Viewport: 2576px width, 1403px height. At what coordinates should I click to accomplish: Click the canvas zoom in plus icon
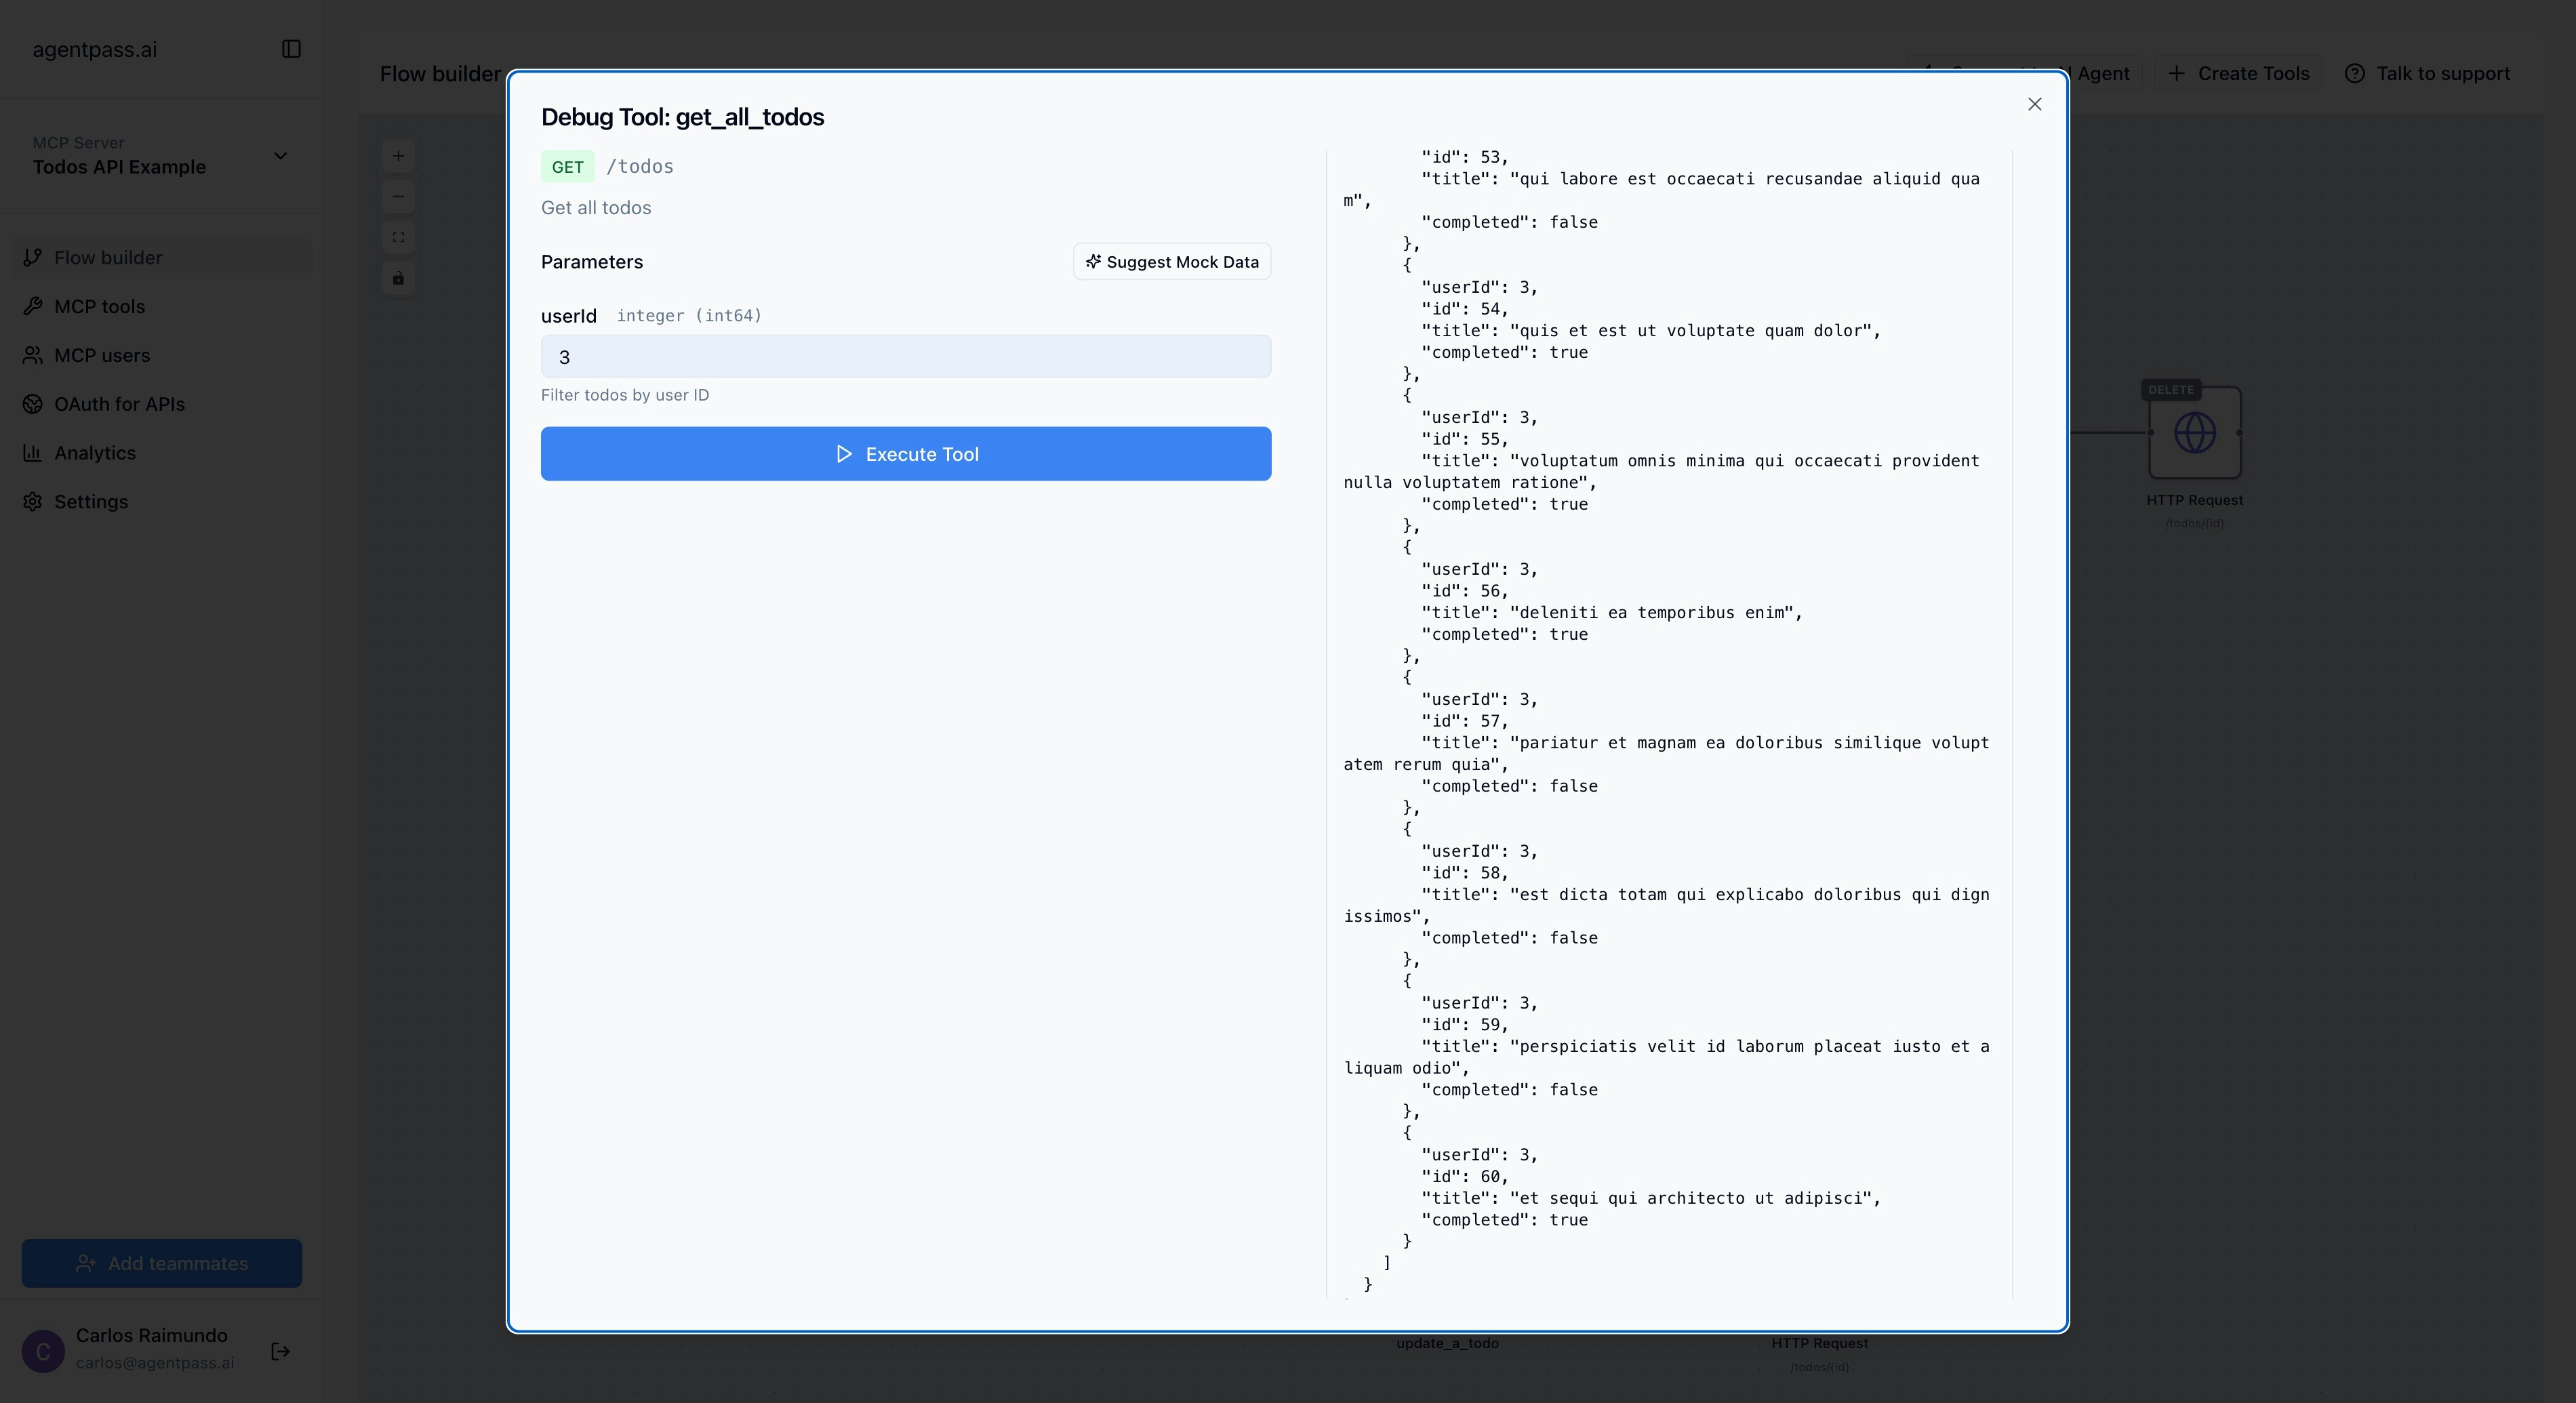click(x=398, y=156)
